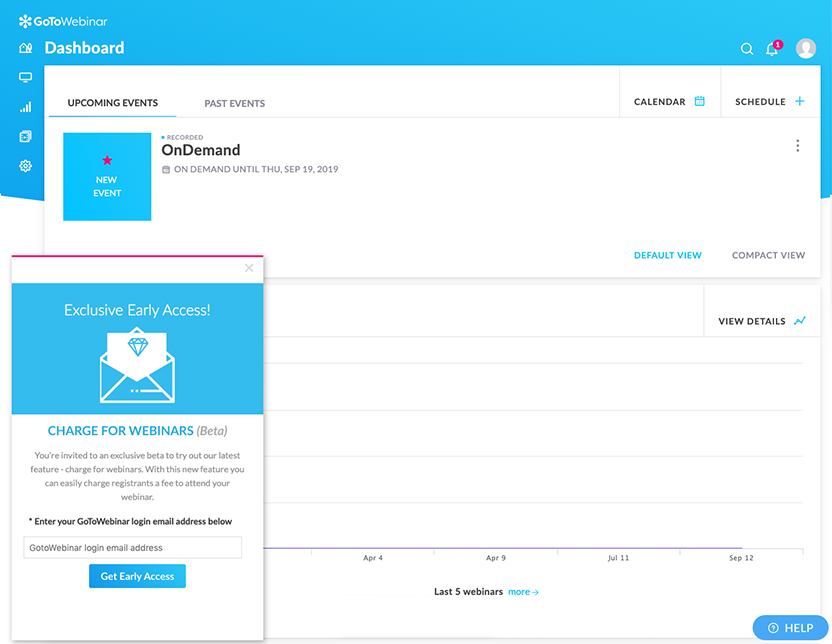The image size is (832, 644).
Task: Select Default View layout
Action: pyautogui.click(x=668, y=255)
